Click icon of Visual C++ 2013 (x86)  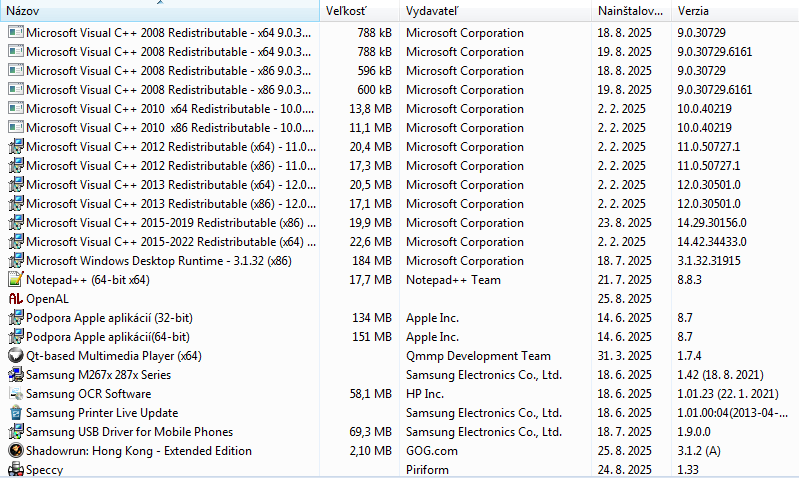coord(16,204)
